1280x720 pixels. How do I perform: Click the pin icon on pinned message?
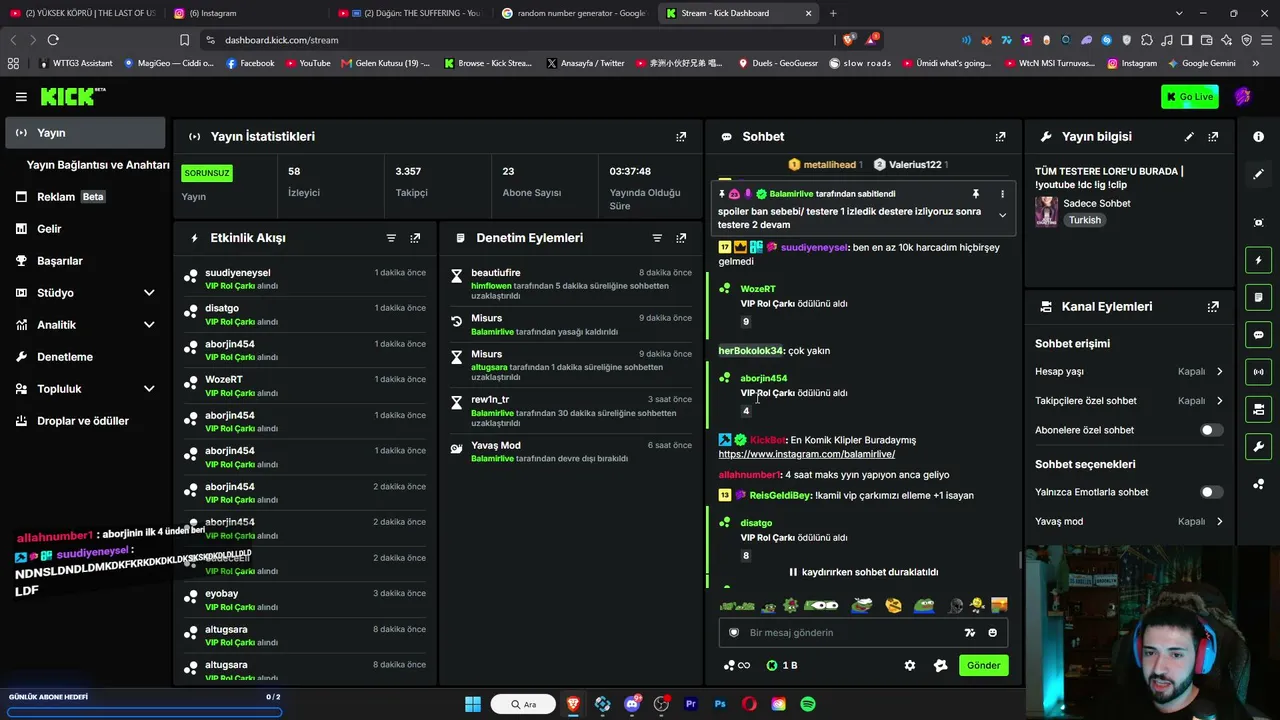975,194
